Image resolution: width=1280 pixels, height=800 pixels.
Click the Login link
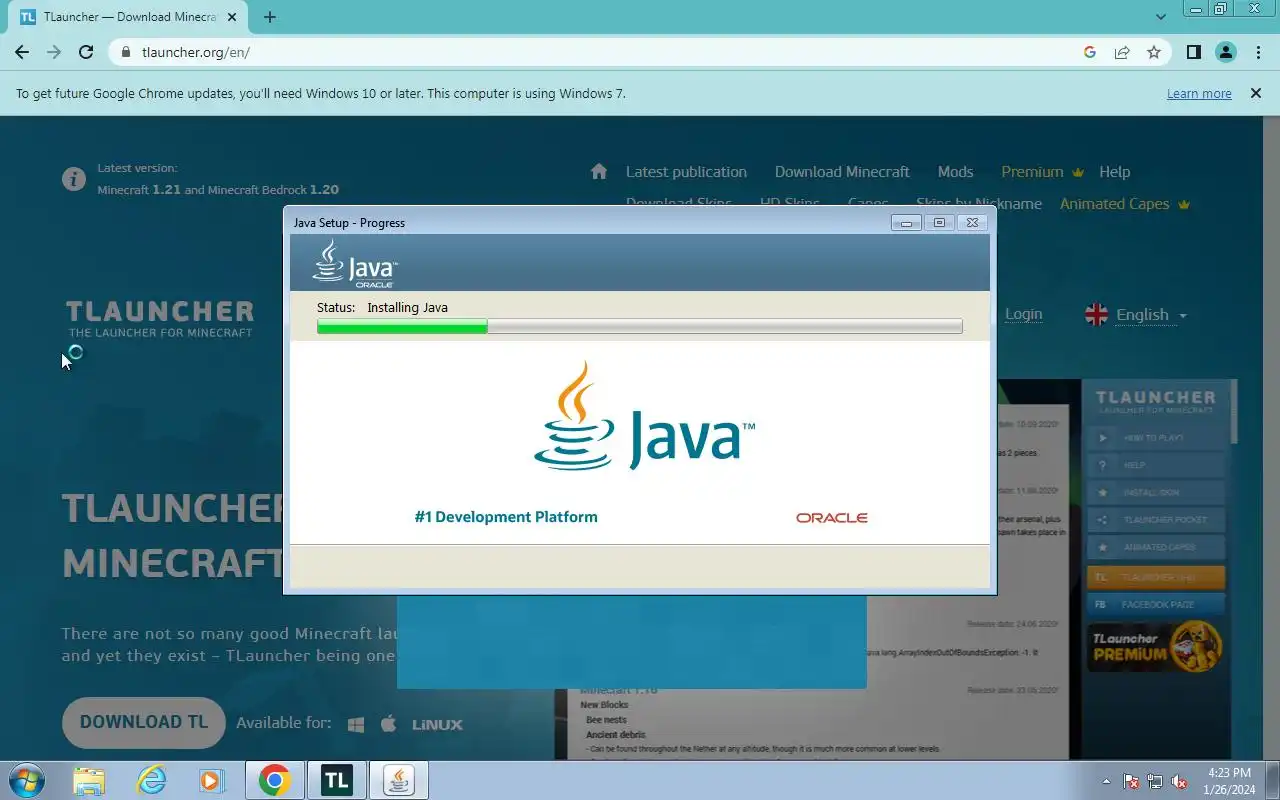pos(1023,314)
